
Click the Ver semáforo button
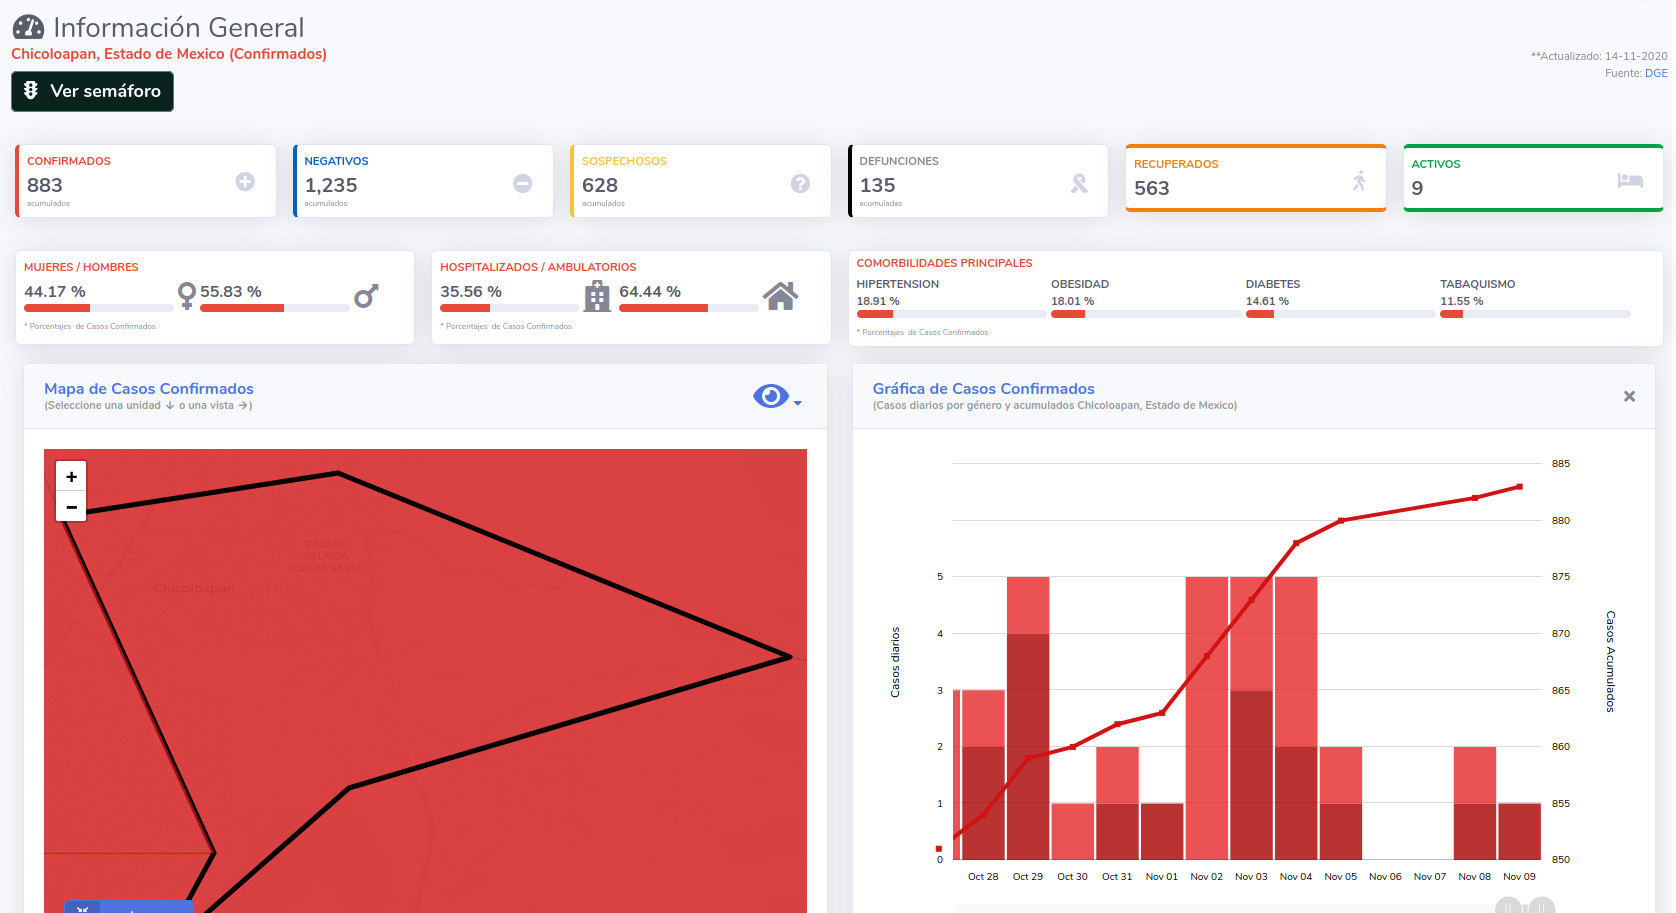(92, 91)
